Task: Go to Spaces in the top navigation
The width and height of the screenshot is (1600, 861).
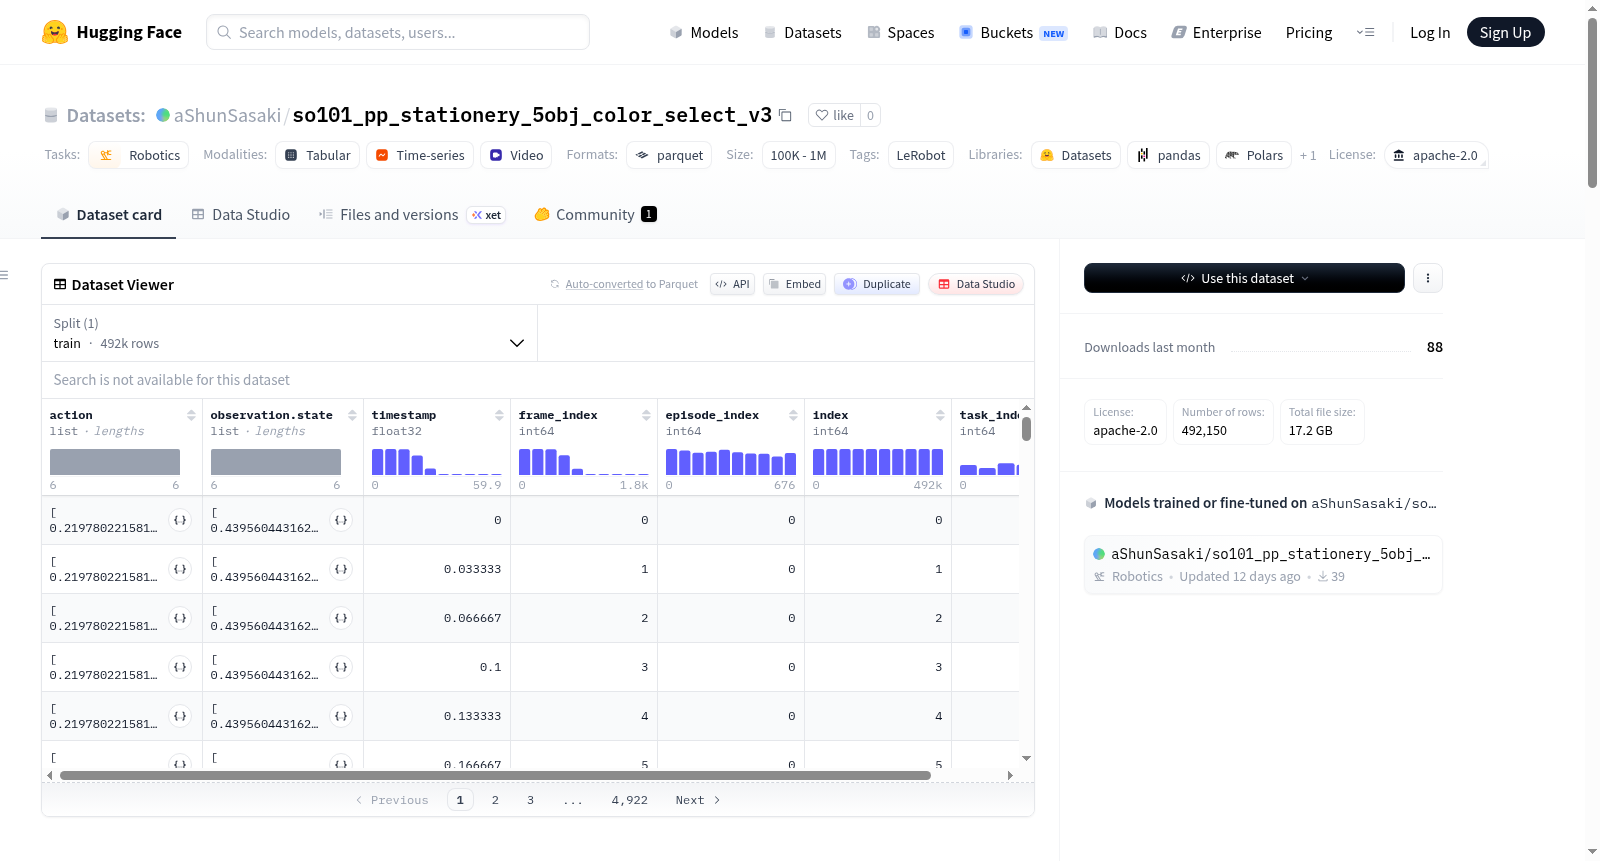Action: [900, 32]
